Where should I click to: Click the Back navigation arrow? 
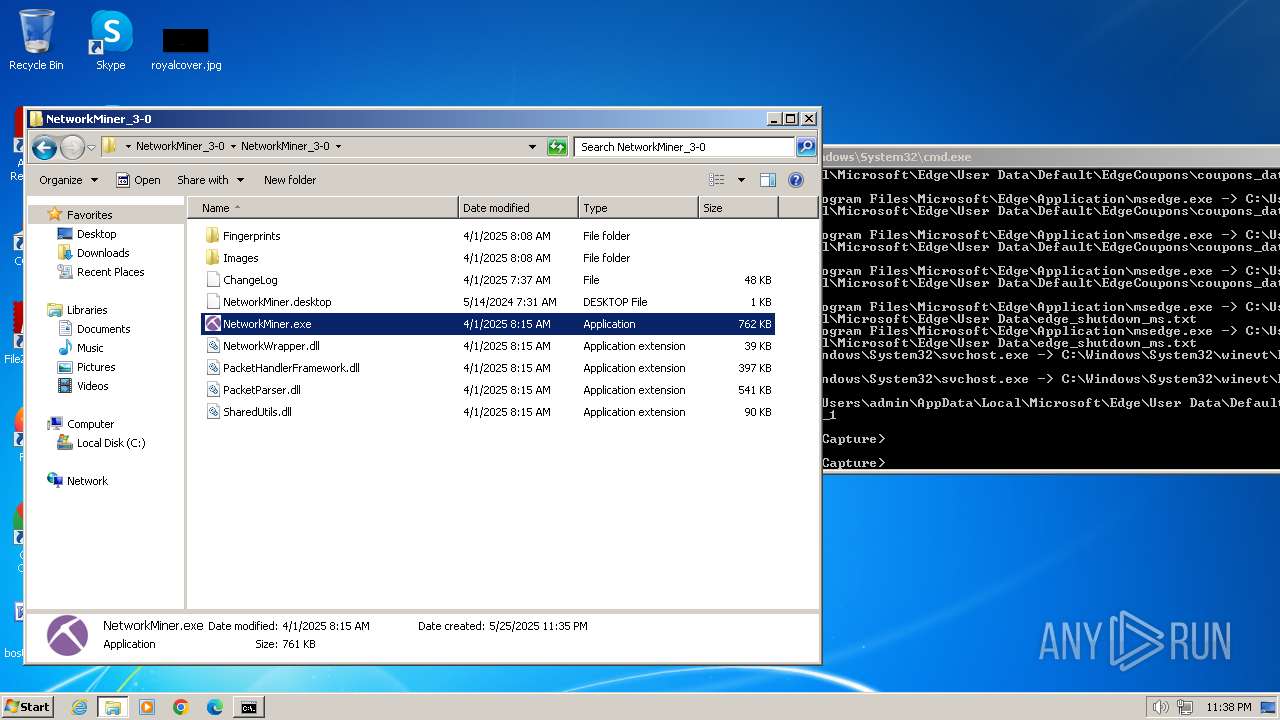pos(44,148)
